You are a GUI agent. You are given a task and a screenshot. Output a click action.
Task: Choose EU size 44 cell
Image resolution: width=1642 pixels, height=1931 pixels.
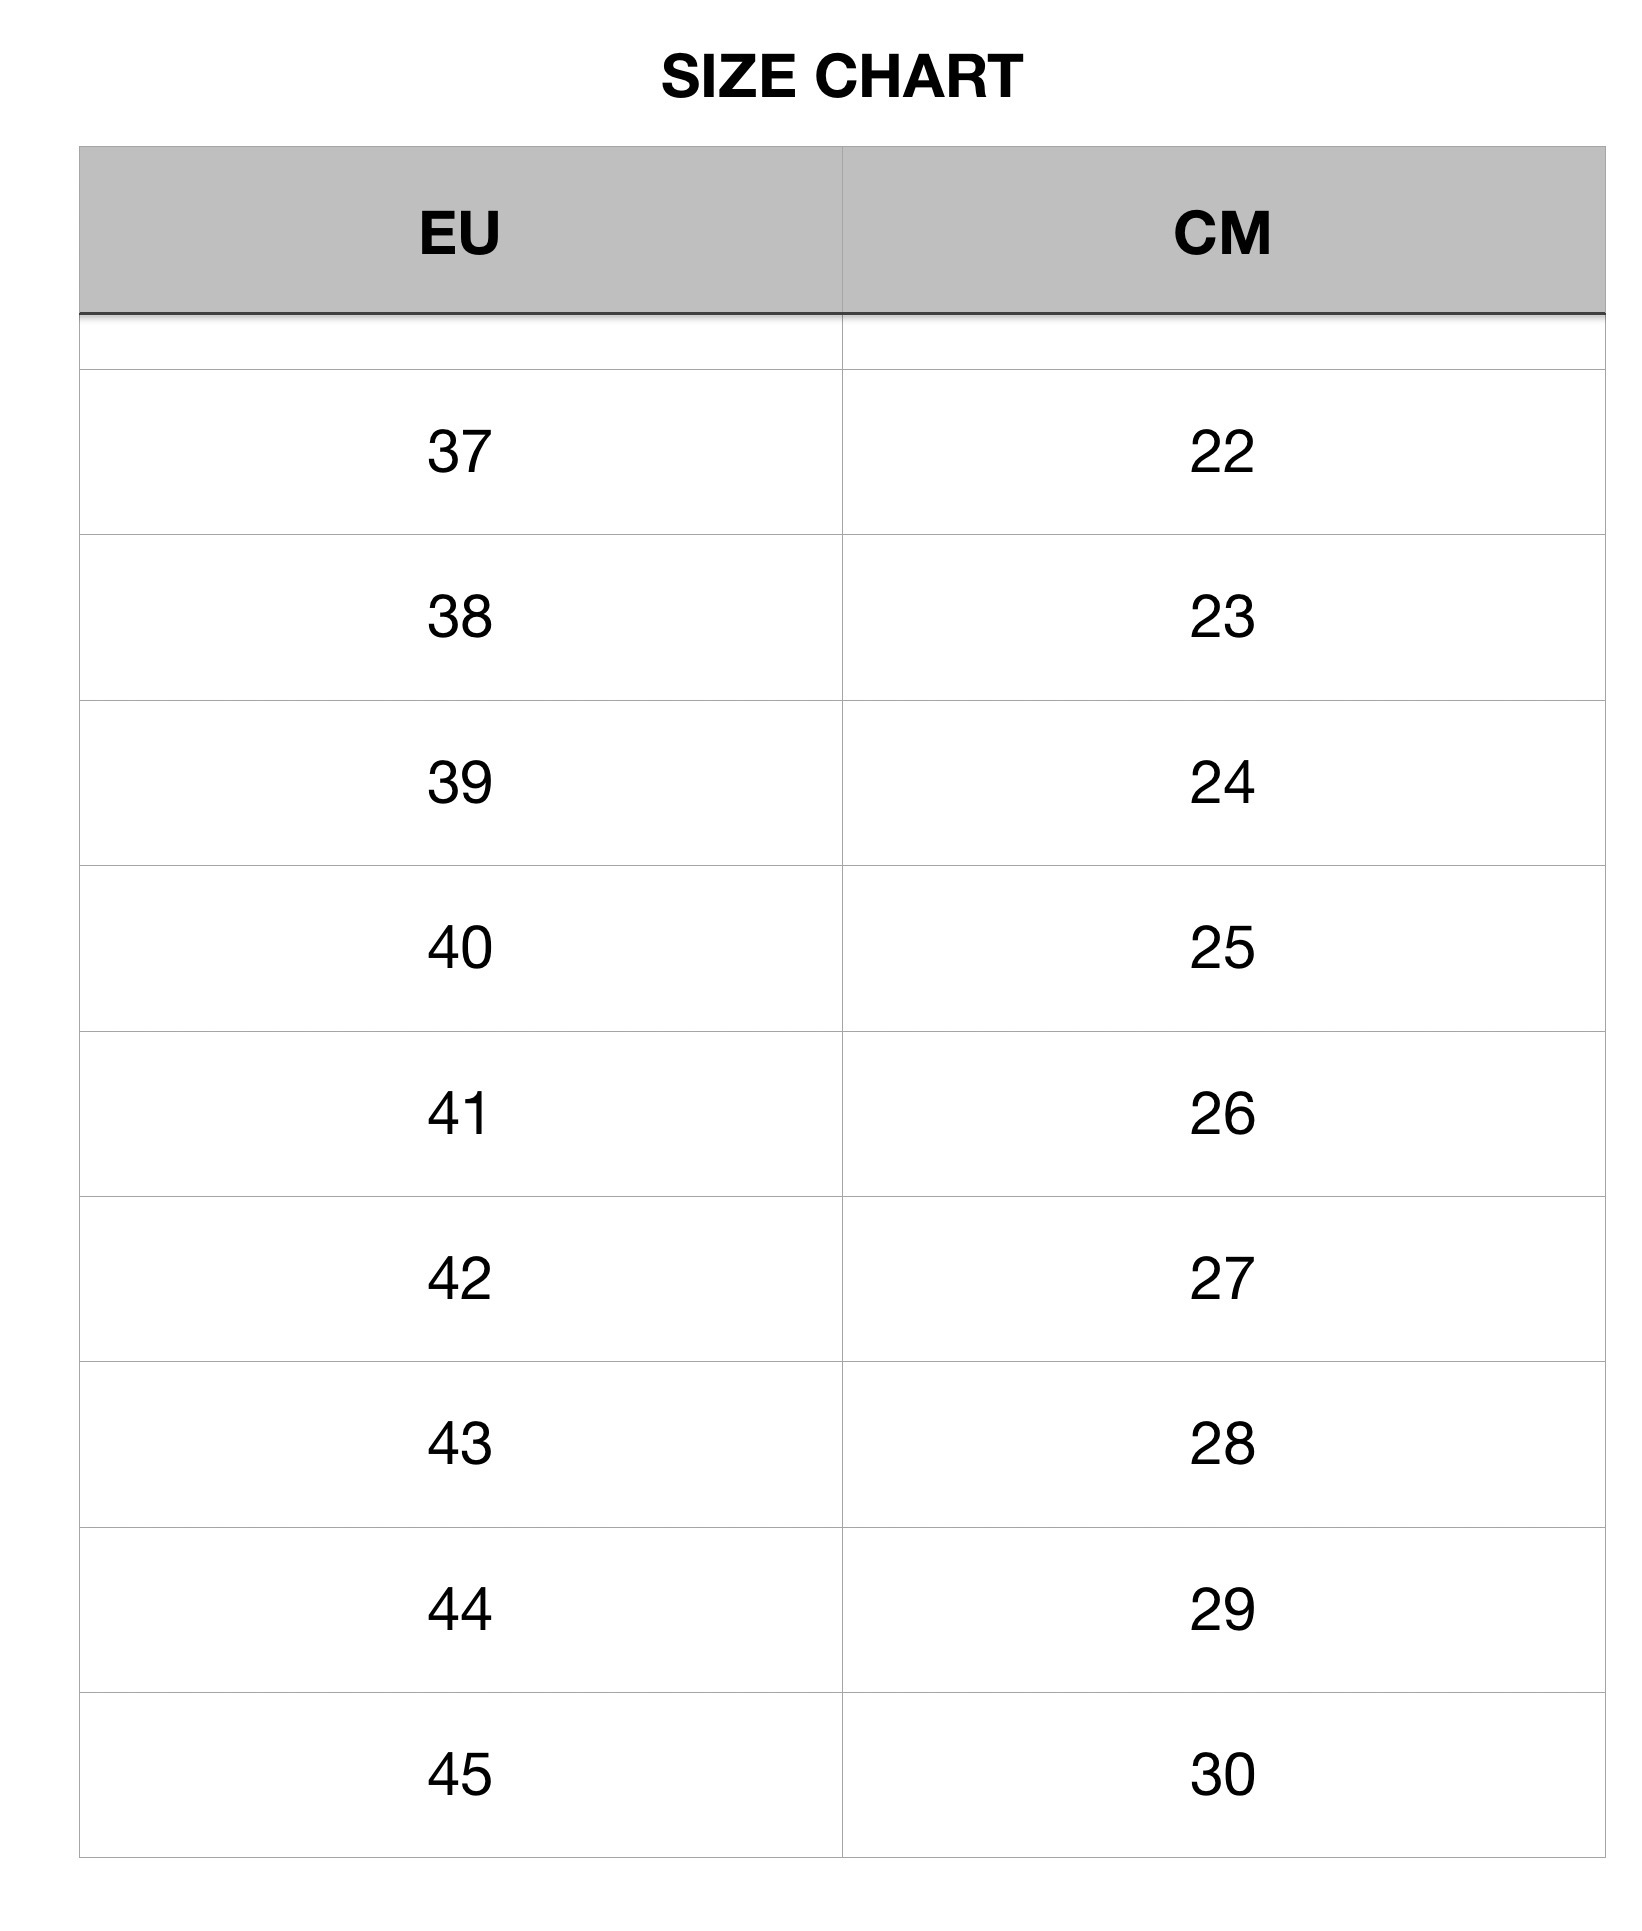pyautogui.click(x=459, y=1609)
